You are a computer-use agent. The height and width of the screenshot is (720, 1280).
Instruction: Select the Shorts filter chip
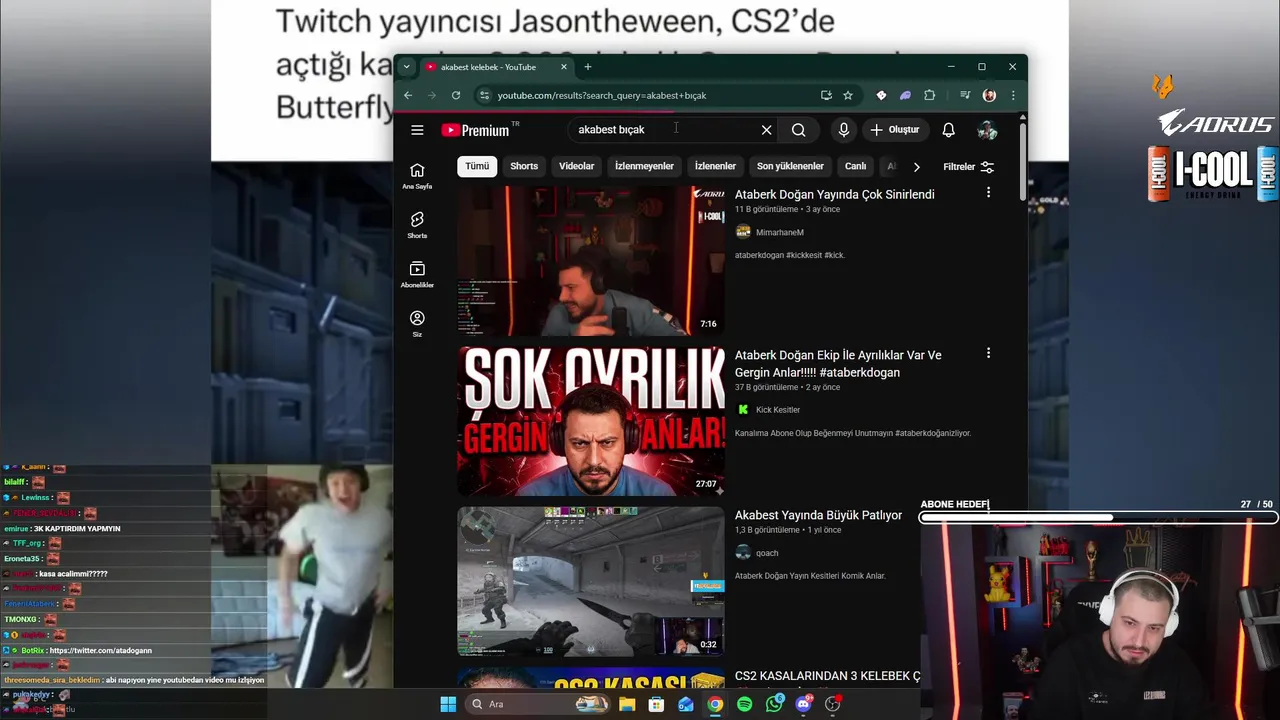click(x=524, y=166)
